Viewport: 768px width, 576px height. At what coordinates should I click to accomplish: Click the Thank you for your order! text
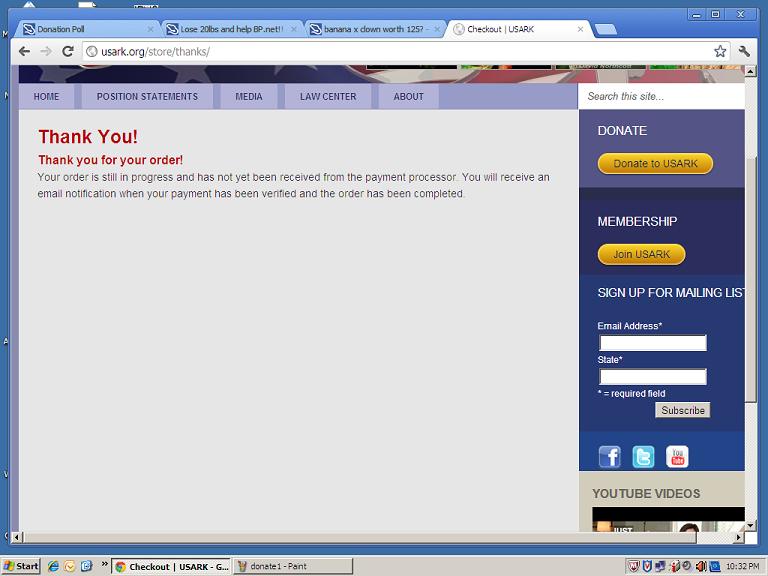point(111,160)
